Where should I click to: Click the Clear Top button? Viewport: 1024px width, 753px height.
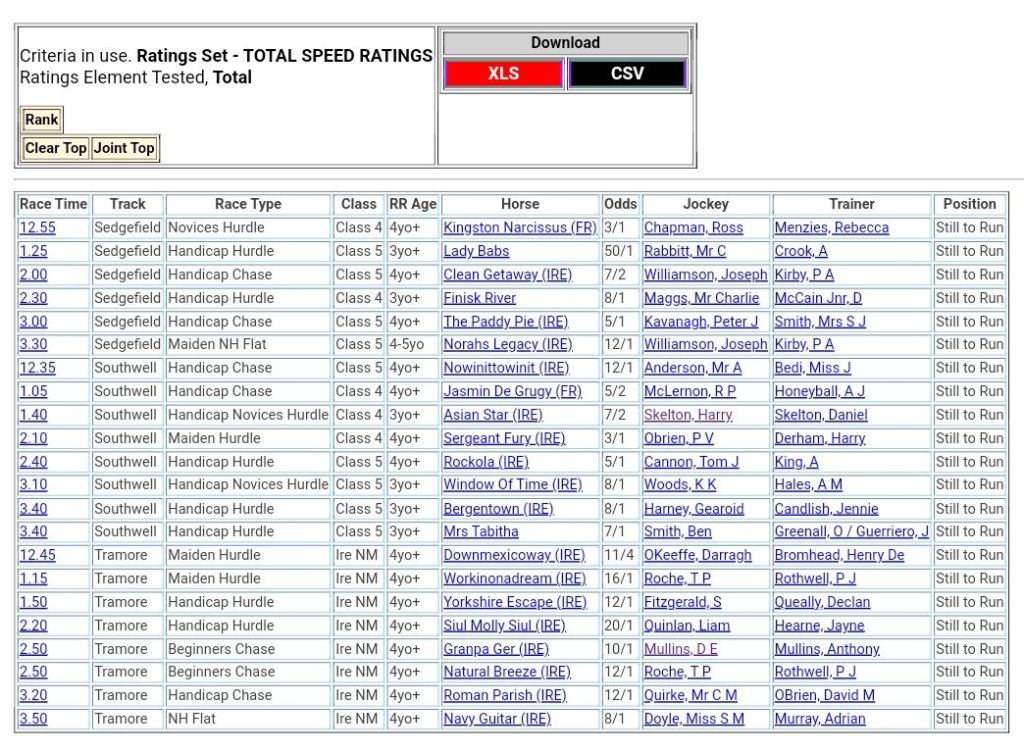(x=56, y=148)
